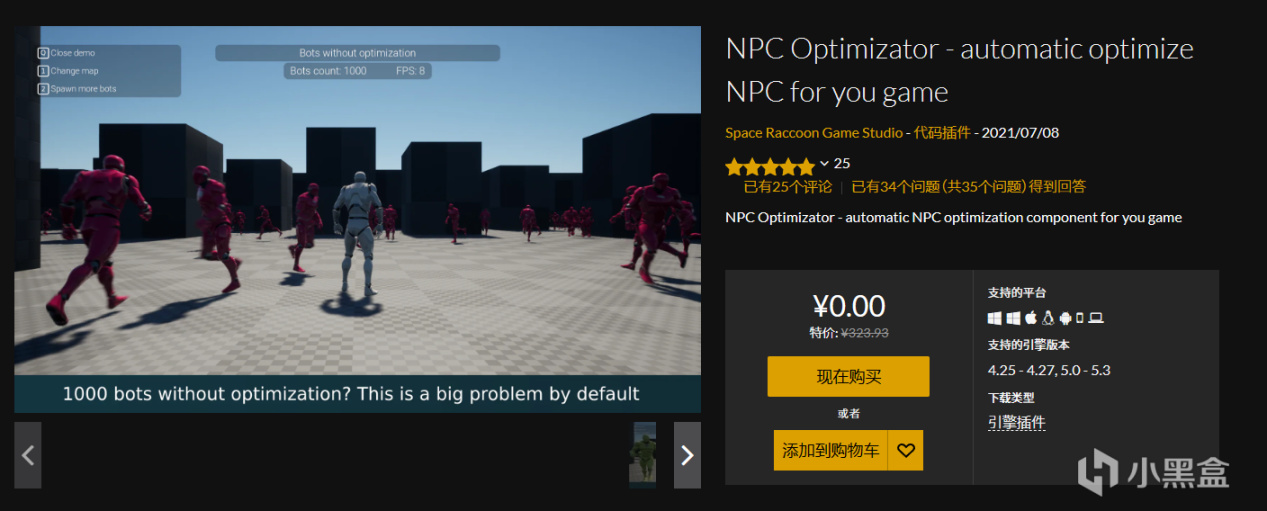Click the 'Bots count: 1000' readout
The image size is (1267, 511).
[327, 71]
